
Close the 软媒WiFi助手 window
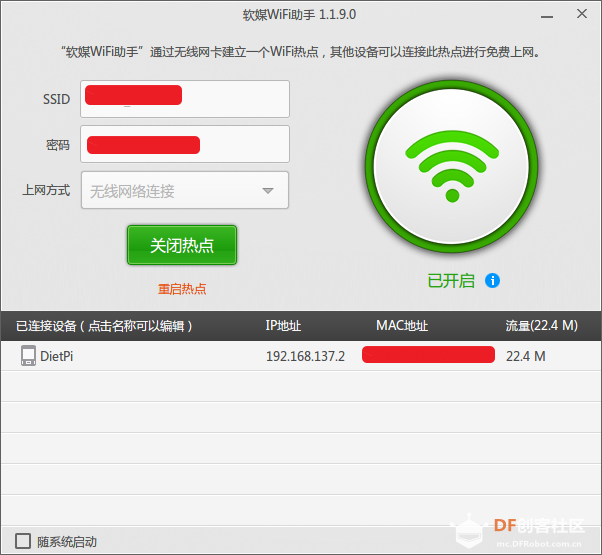pyautogui.click(x=582, y=14)
